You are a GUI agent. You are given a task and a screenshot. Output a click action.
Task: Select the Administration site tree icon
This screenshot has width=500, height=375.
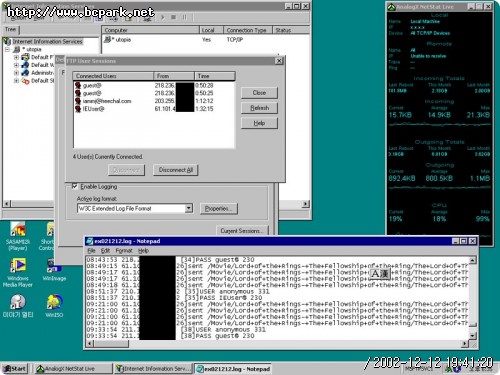coord(25,73)
